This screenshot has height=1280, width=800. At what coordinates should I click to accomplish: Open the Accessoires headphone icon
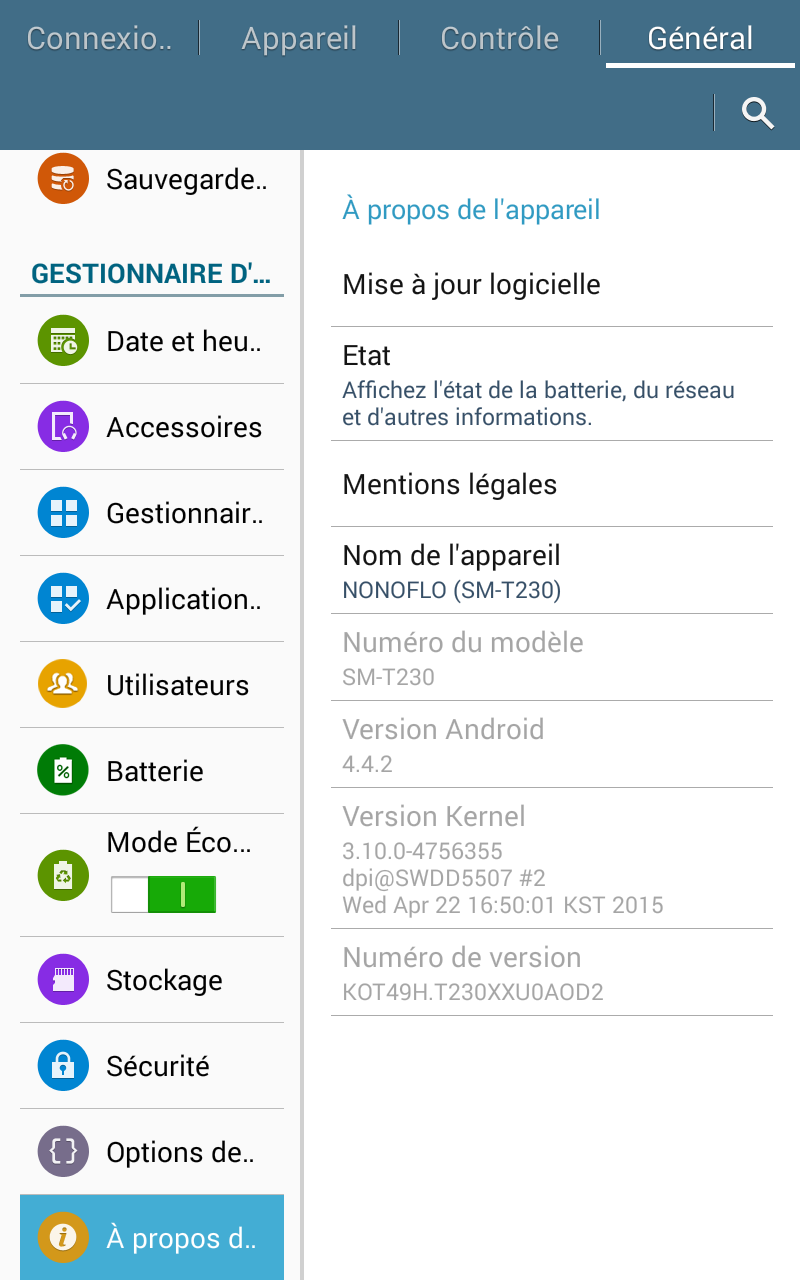(63, 427)
